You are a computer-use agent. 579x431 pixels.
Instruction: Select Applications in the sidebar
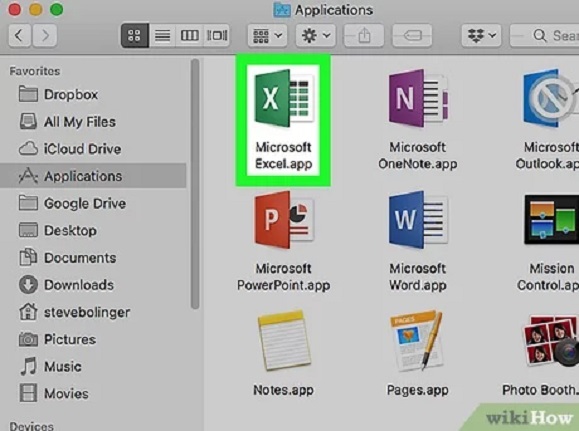point(93,176)
